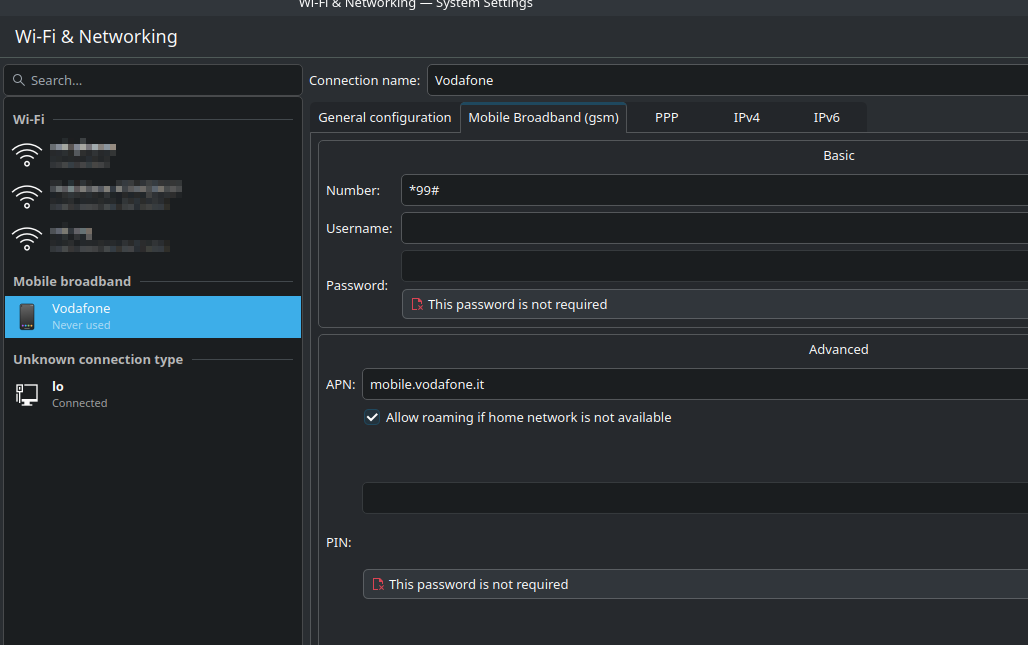Click the APN field mobile.vodafone.it

click(x=695, y=384)
